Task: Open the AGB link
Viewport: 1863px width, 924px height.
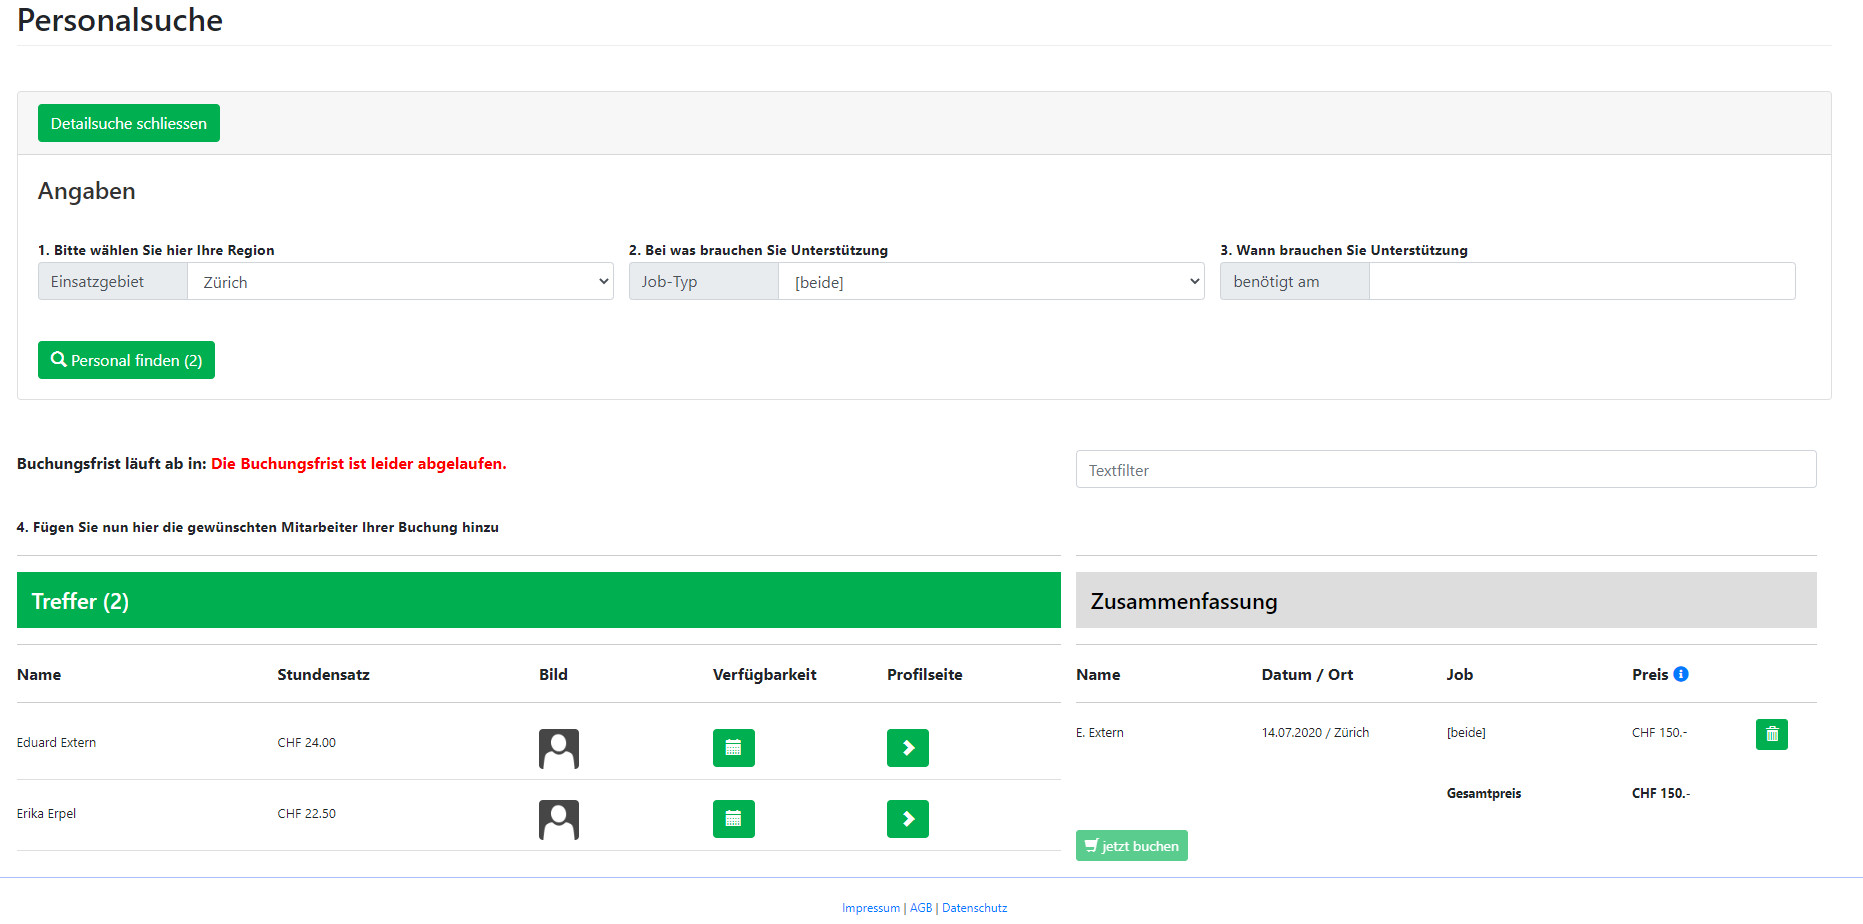Action: 920,908
